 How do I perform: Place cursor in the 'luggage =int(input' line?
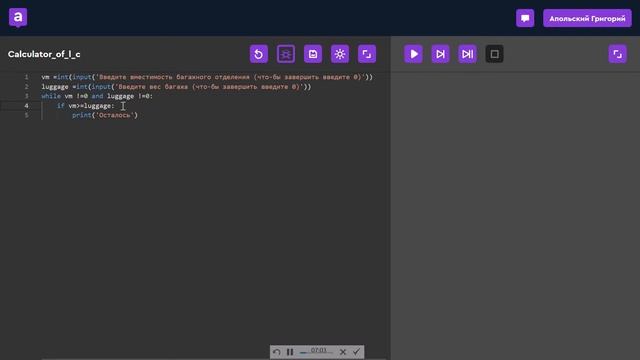[x=176, y=87]
